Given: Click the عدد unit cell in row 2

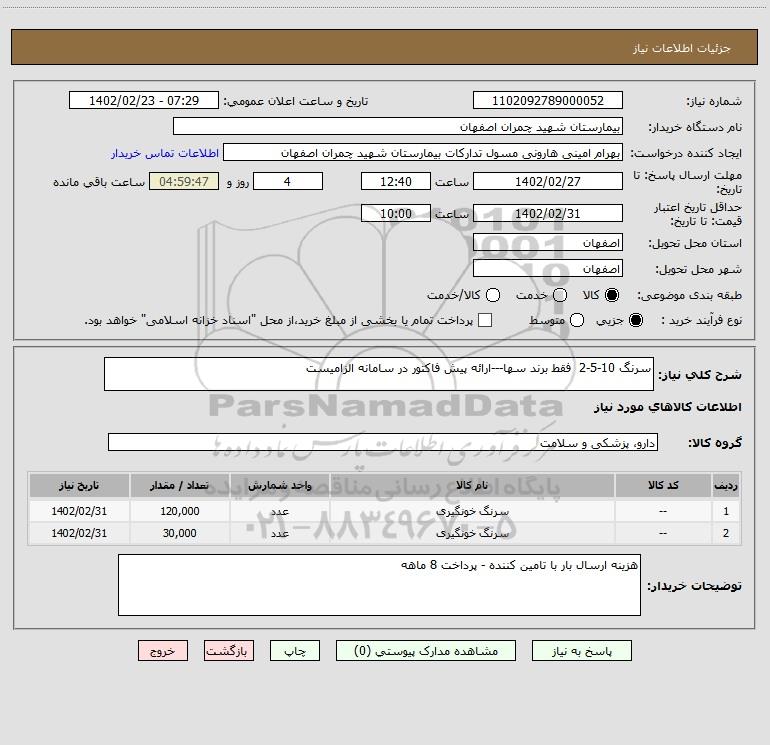Looking at the screenshot, I should coord(280,533).
